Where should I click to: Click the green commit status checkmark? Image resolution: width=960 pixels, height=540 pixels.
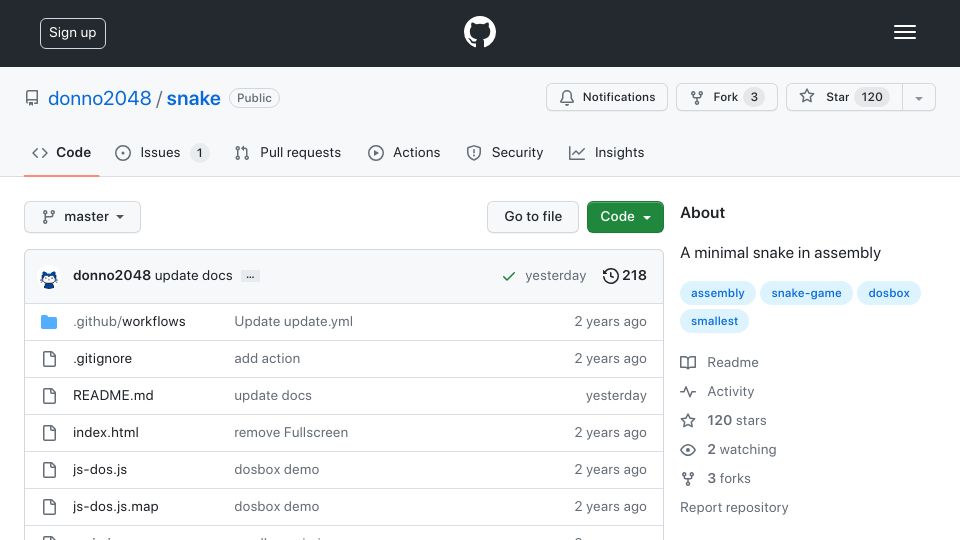(x=508, y=276)
